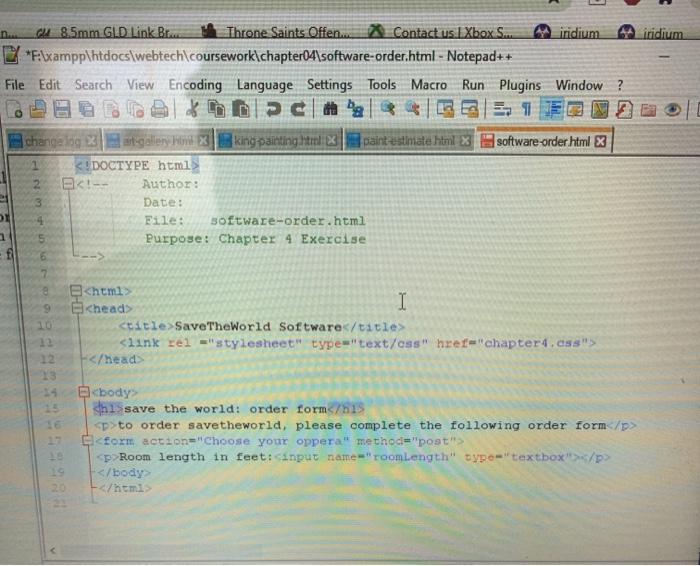
Task: Close the art-gallery.html tab
Action: (203, 141)
